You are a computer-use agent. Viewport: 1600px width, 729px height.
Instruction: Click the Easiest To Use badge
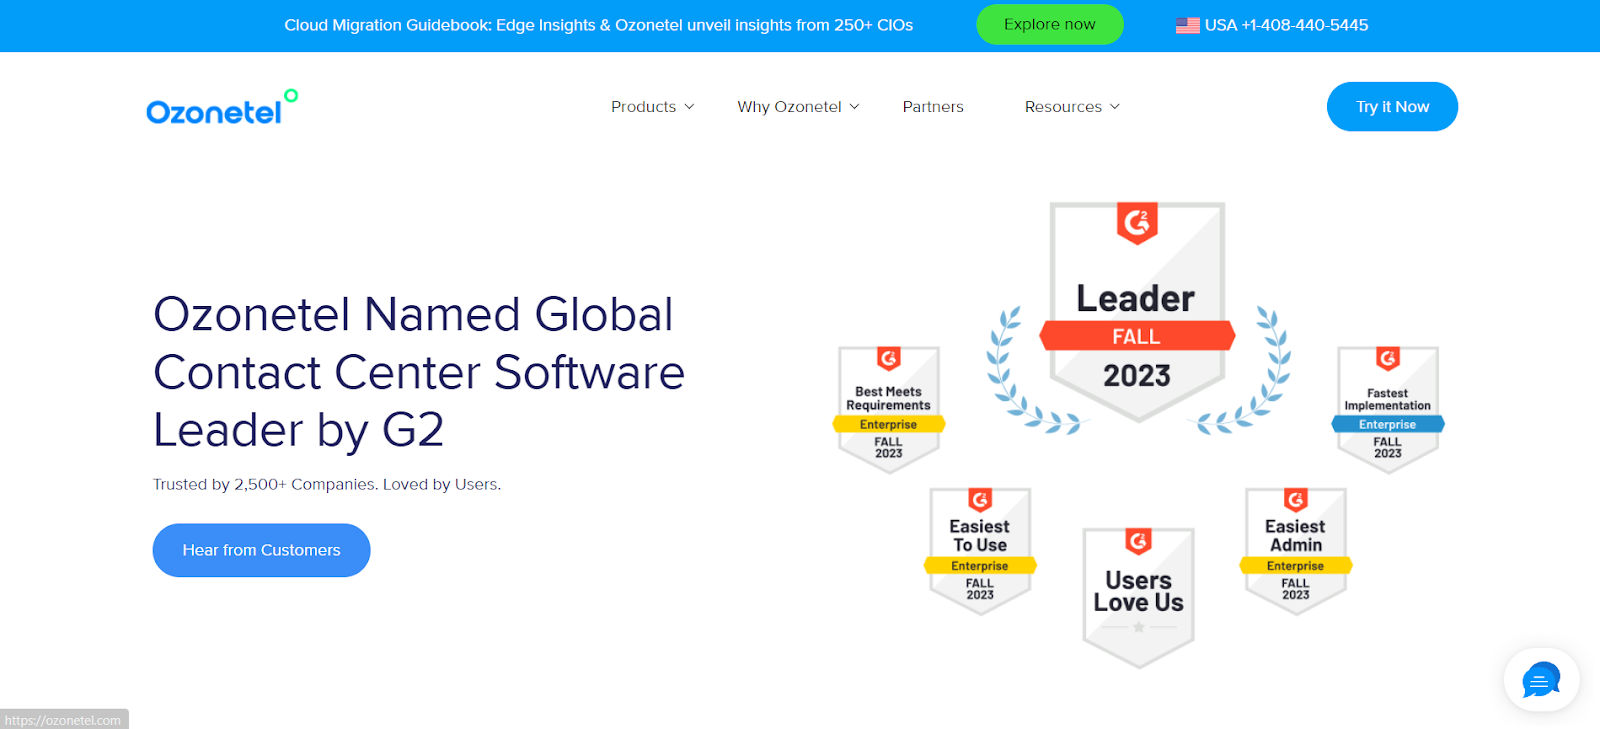coord(980,550)
